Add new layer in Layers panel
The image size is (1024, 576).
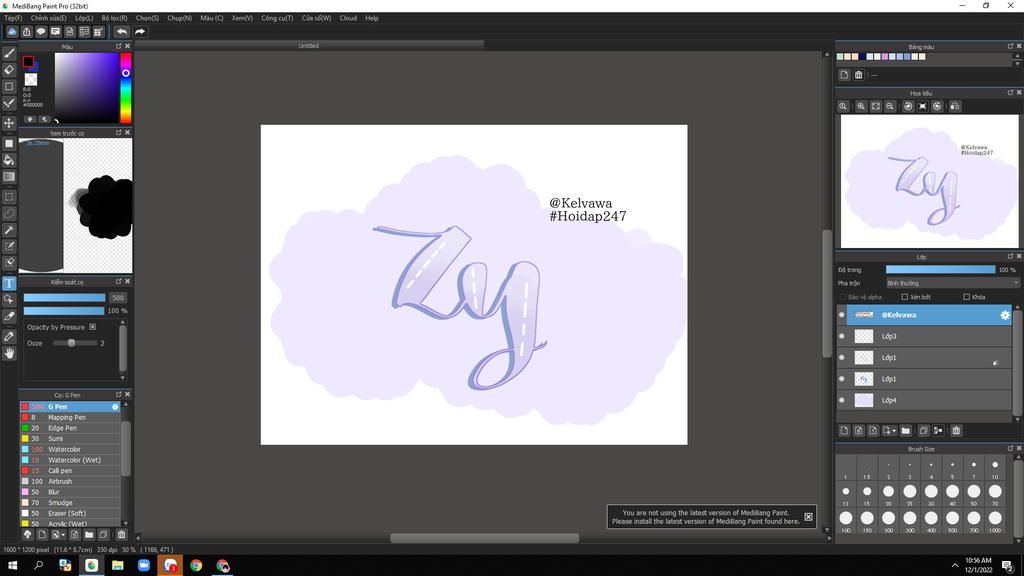pyautogui.click(x=844, y=430)
